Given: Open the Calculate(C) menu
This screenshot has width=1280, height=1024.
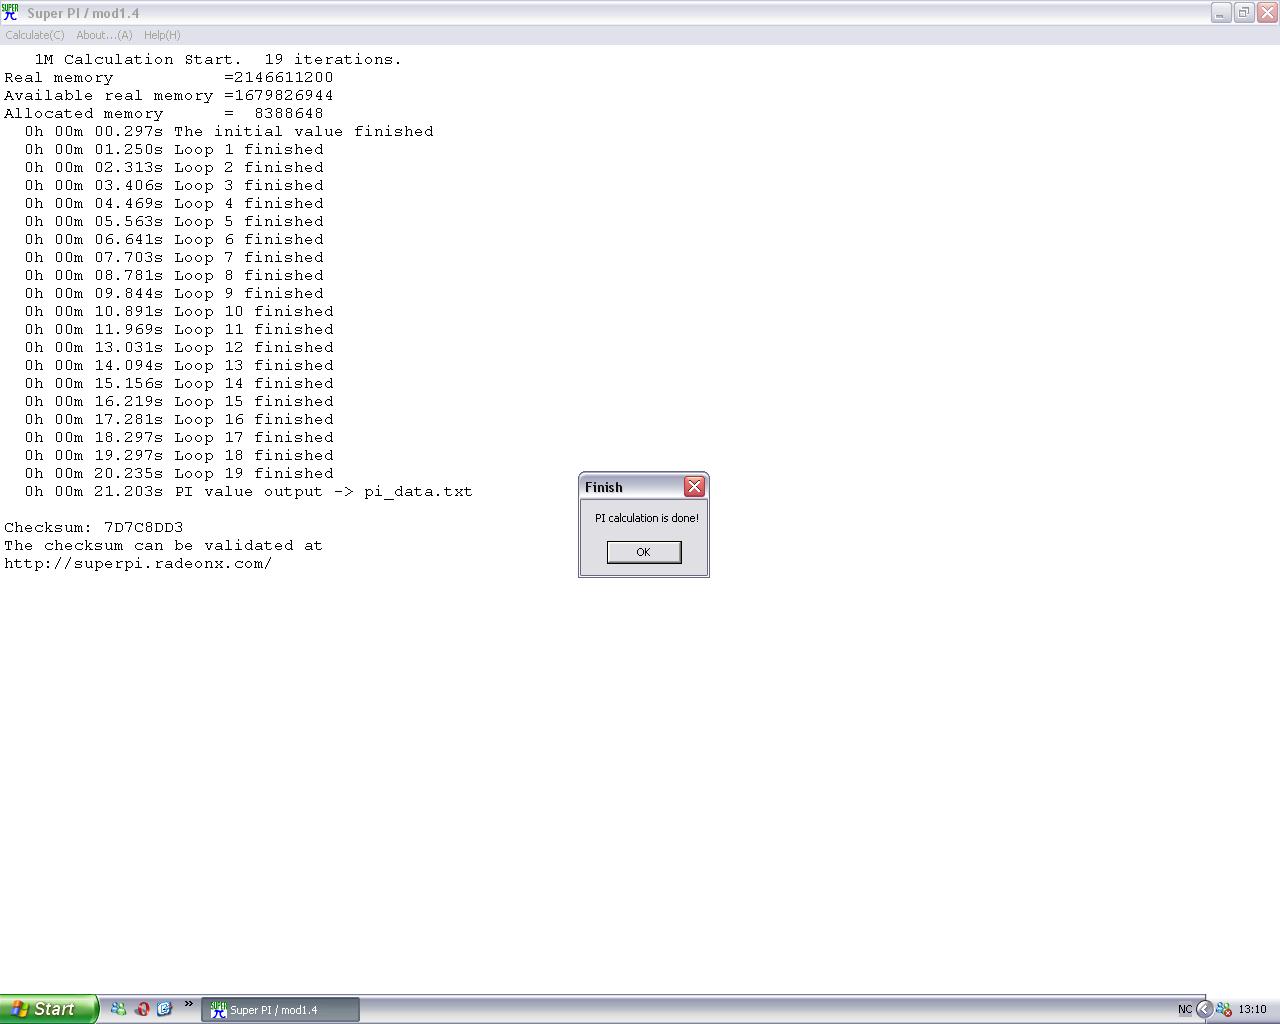Looking at the screenshot, I should click(x=35, y=35).
